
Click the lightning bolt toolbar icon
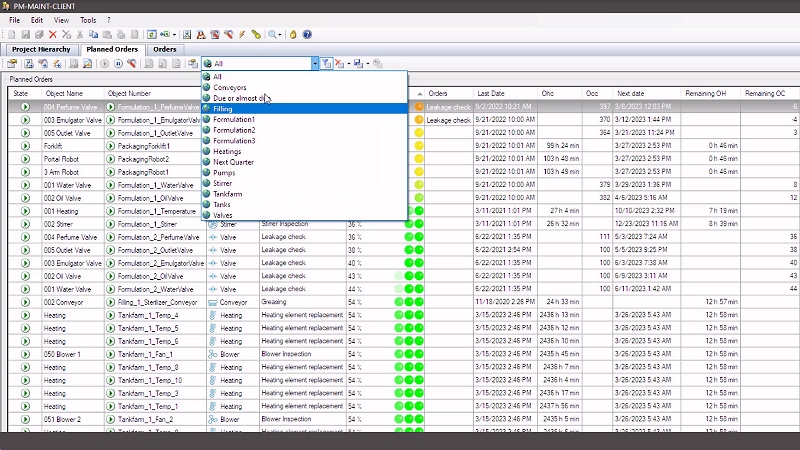point(242,35)
